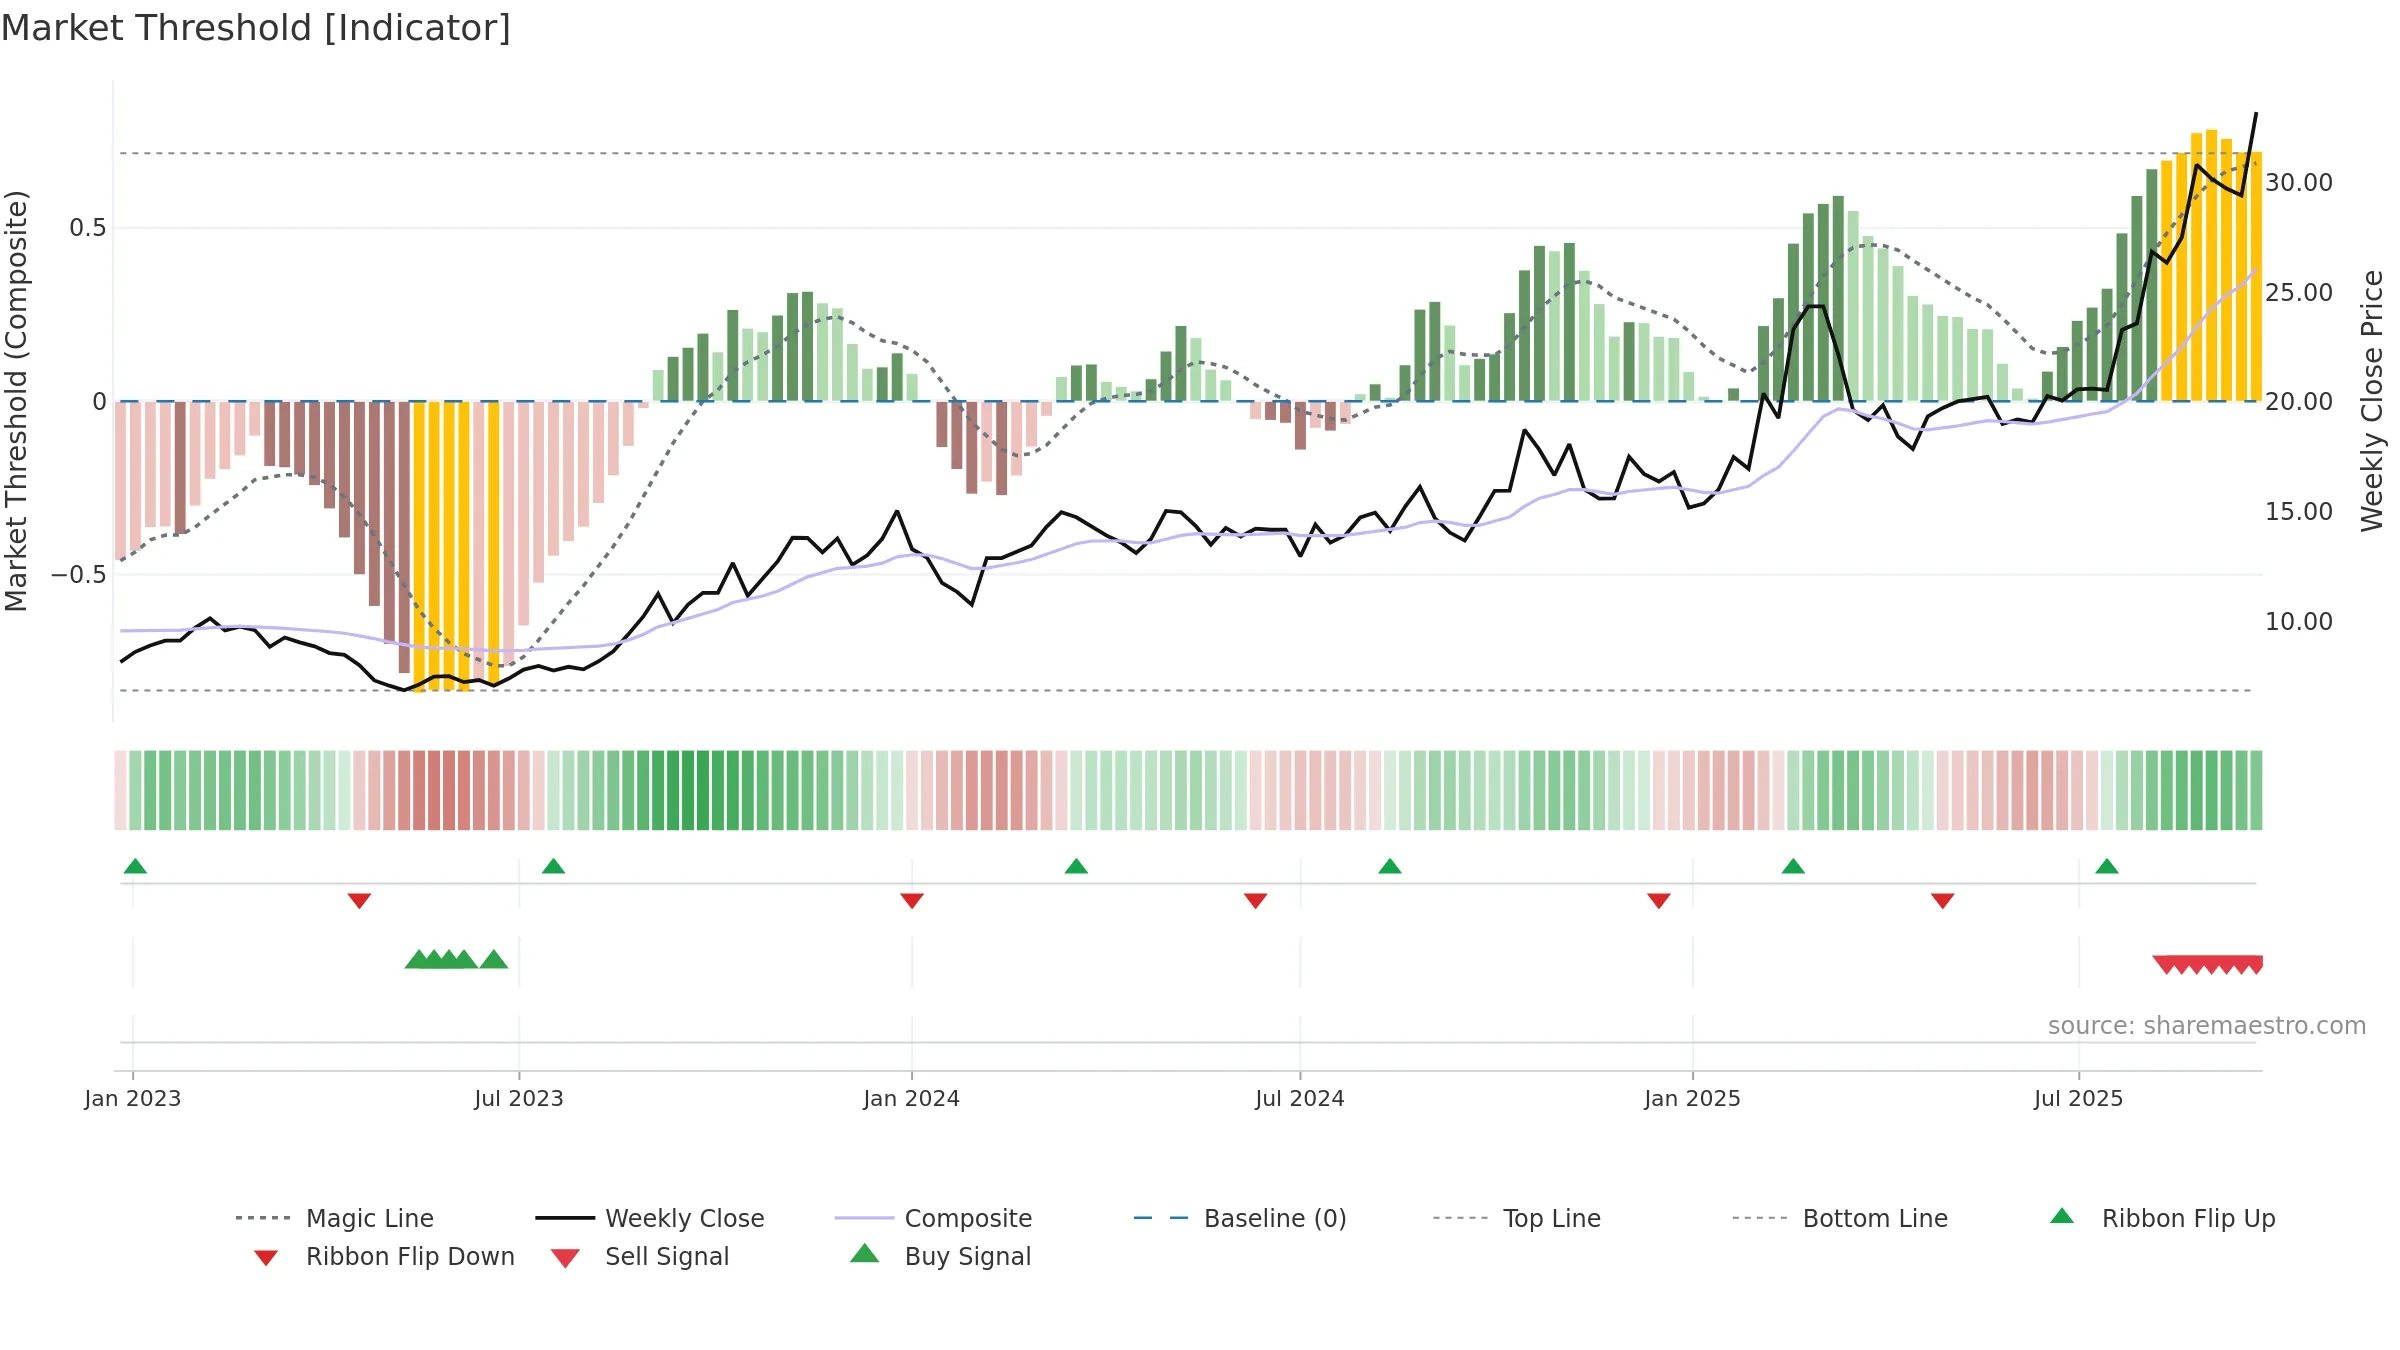Click the Jul 2025 x-axis label

(x=2079, y=1098)
